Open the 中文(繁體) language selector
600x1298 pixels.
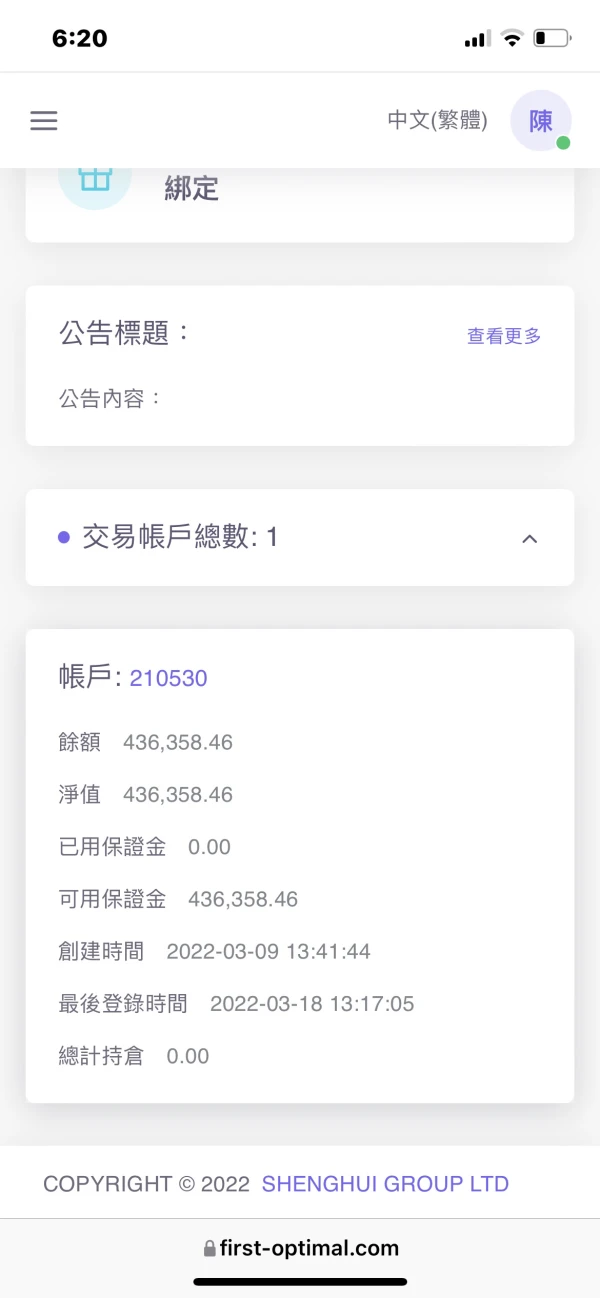point(437,121)
